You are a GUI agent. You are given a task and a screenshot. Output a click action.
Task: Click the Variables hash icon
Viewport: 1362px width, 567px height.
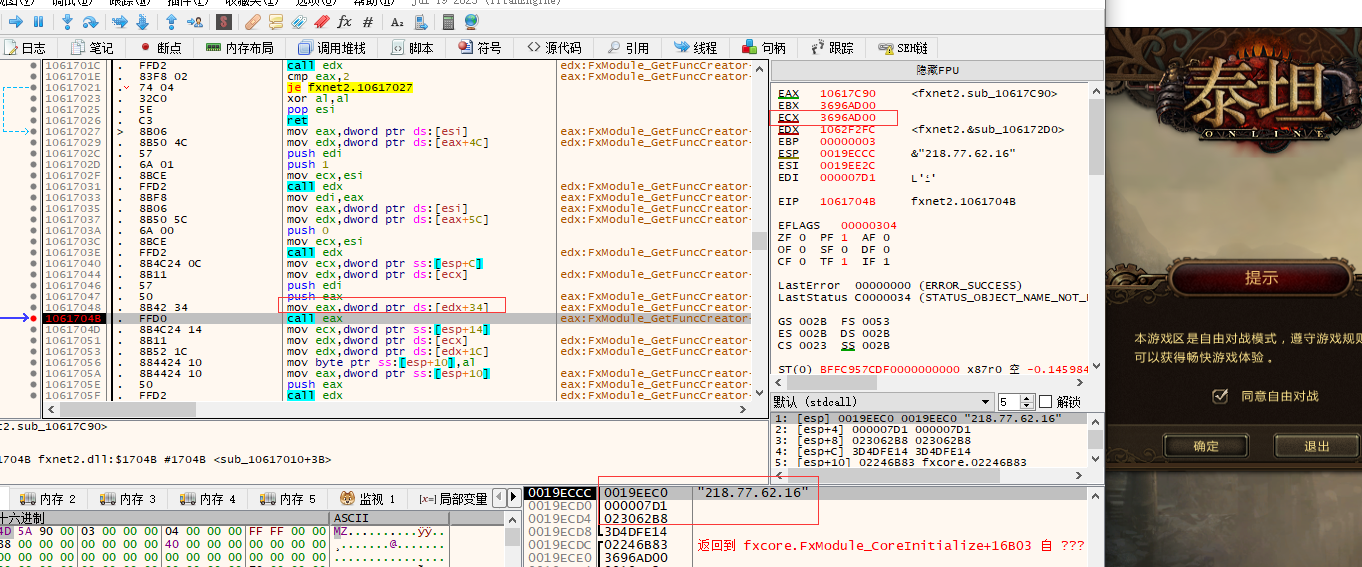pyautogui.click(x=368, y=21)
